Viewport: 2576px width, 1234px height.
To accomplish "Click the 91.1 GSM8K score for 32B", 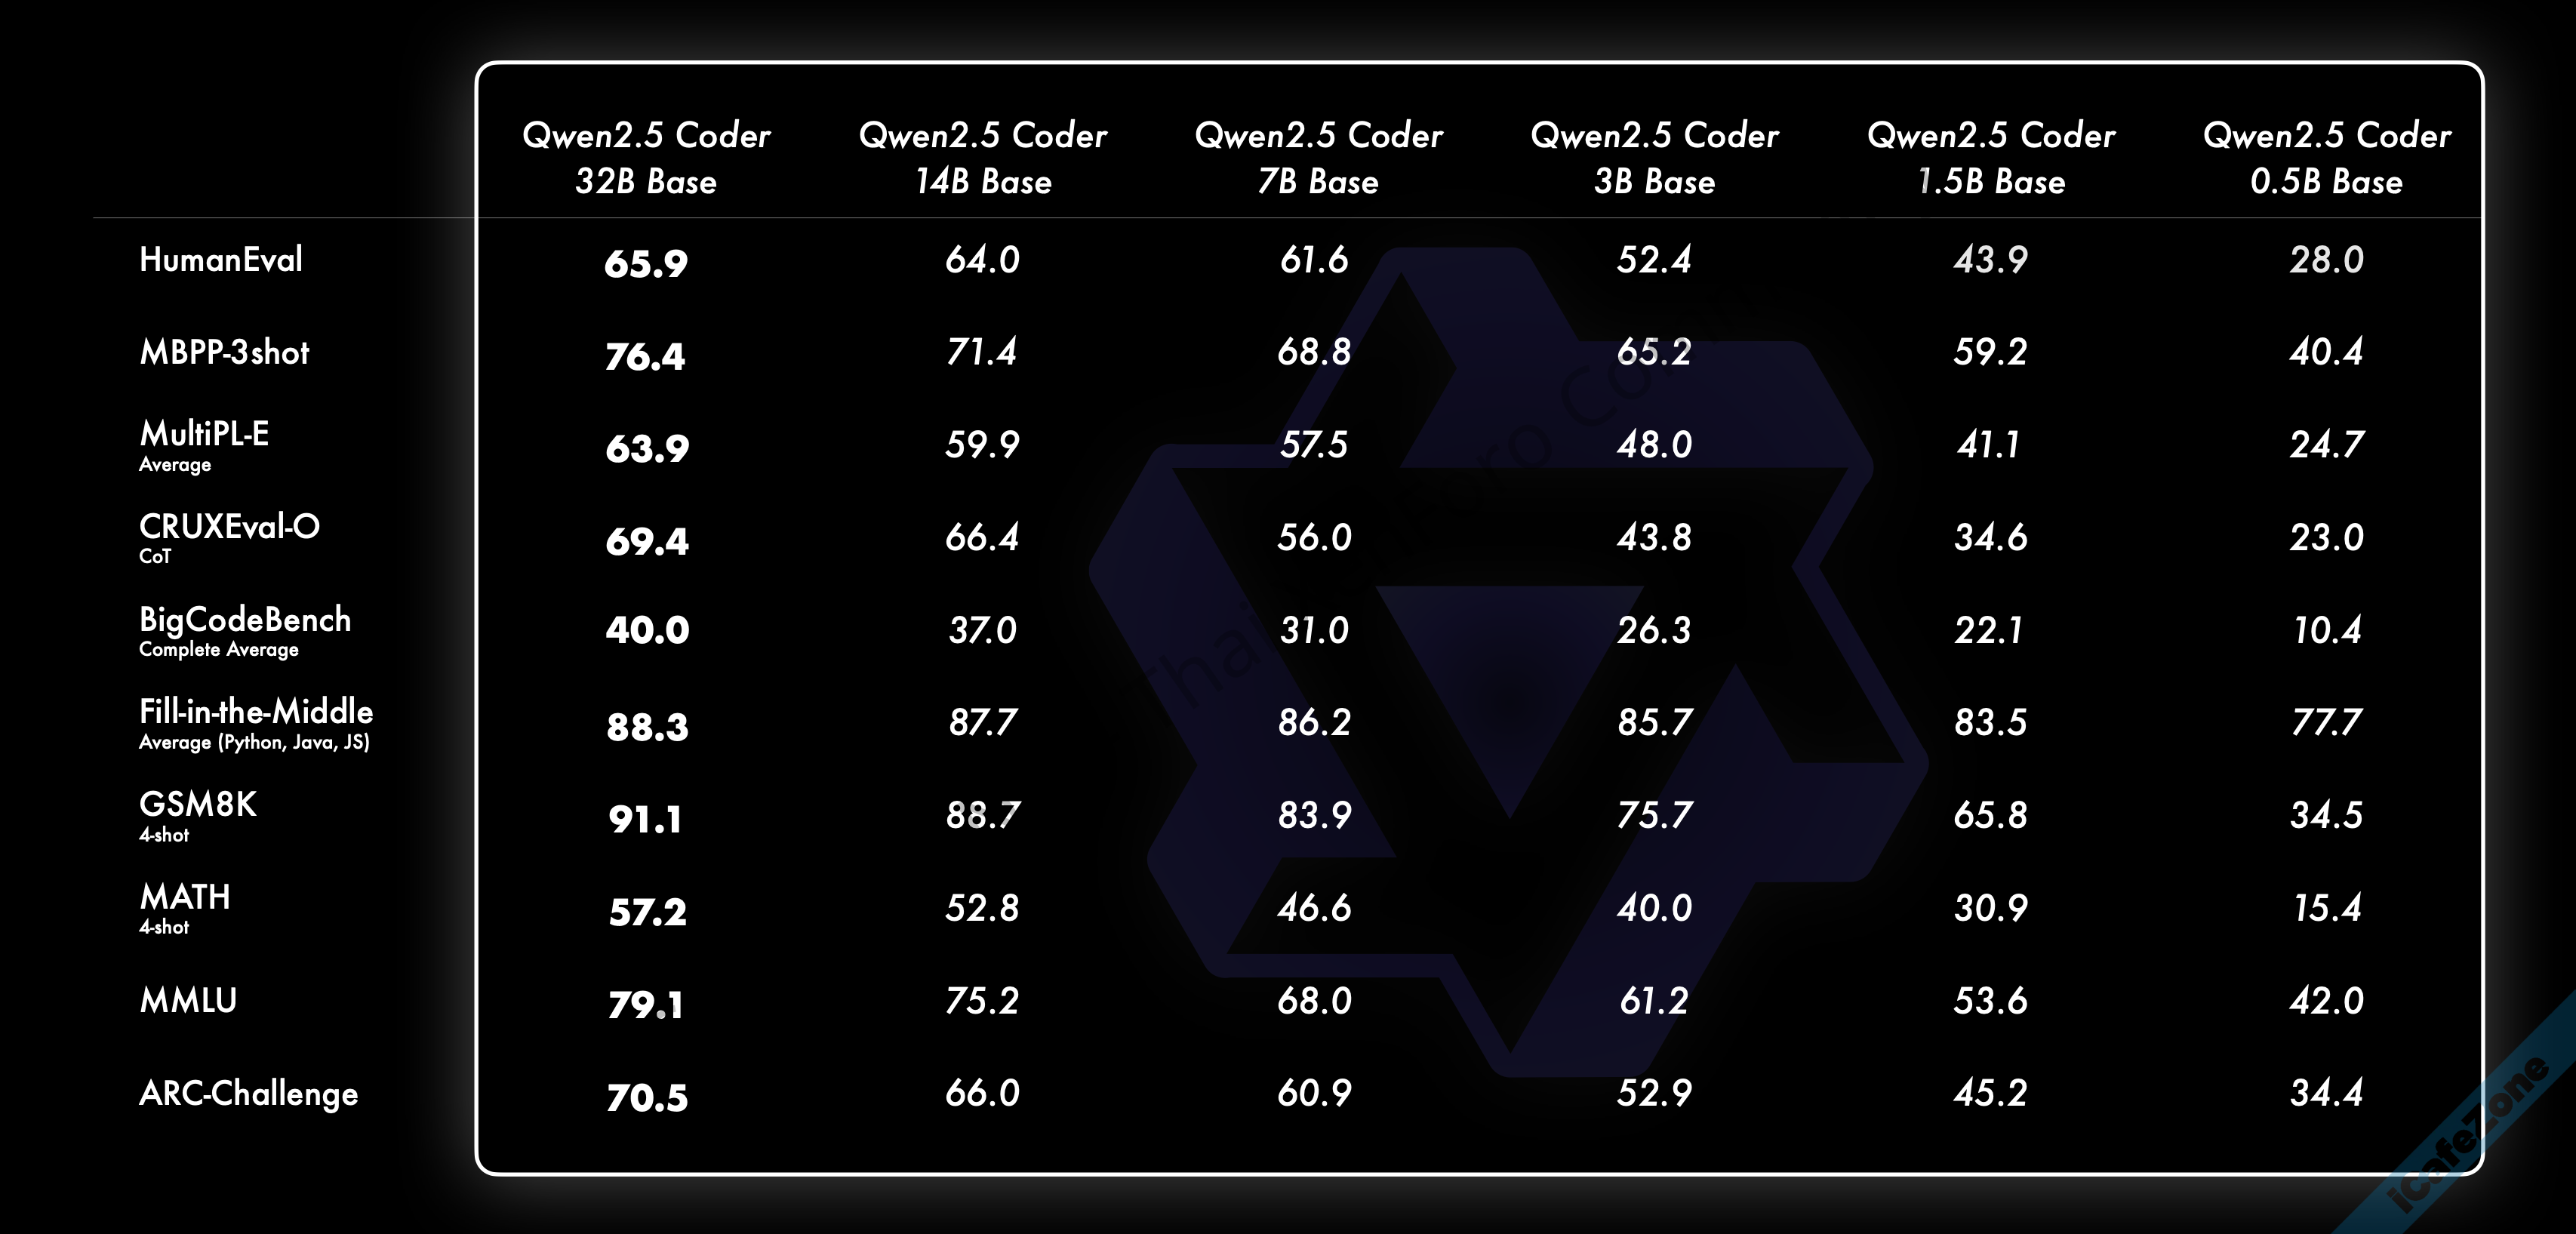I will point(646,820).
